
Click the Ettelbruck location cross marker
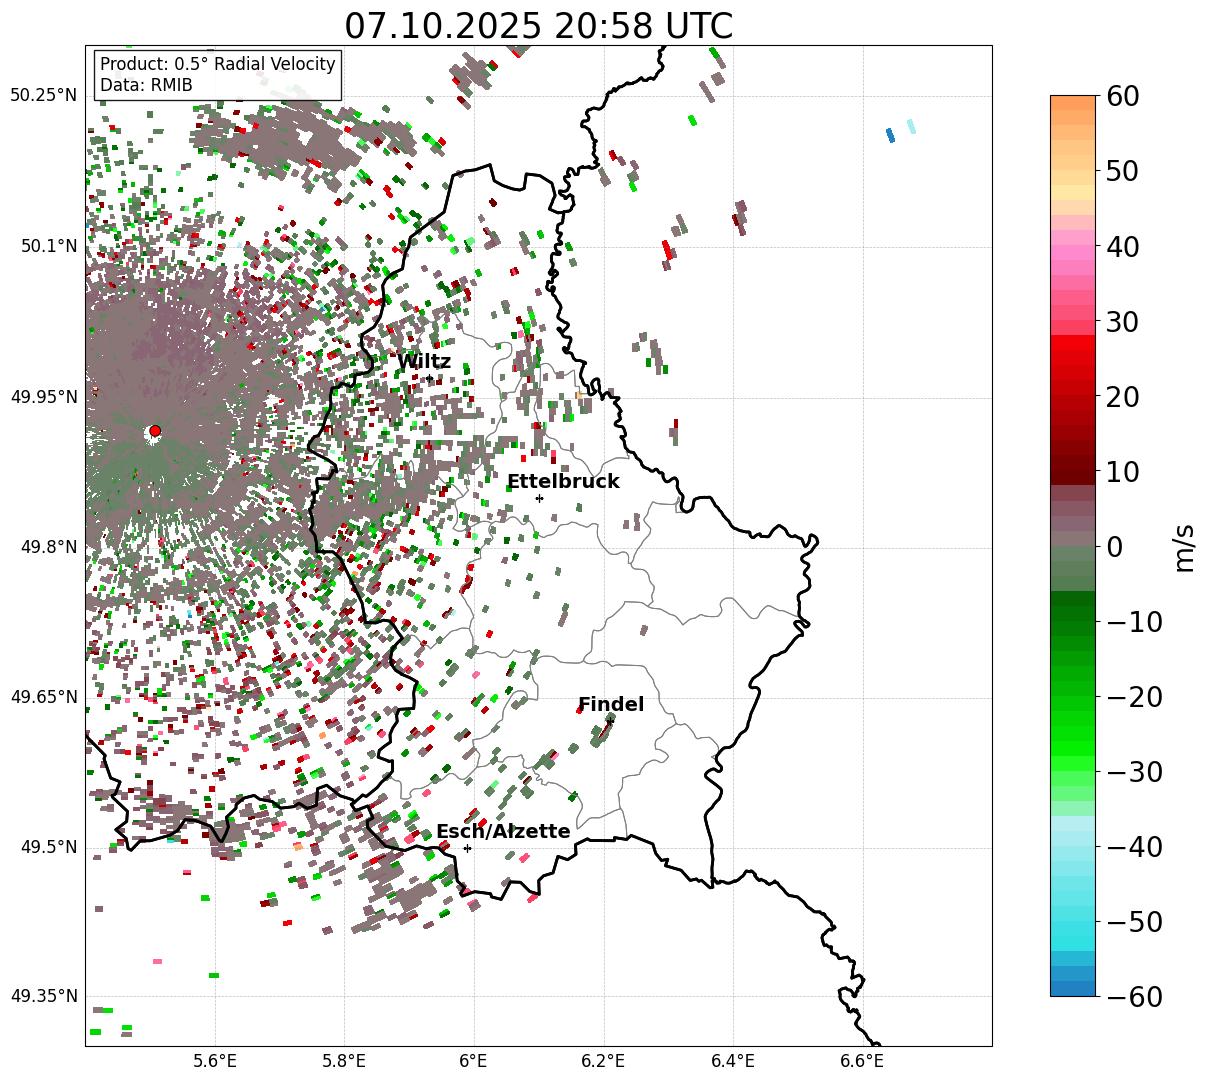coord(539,498)
